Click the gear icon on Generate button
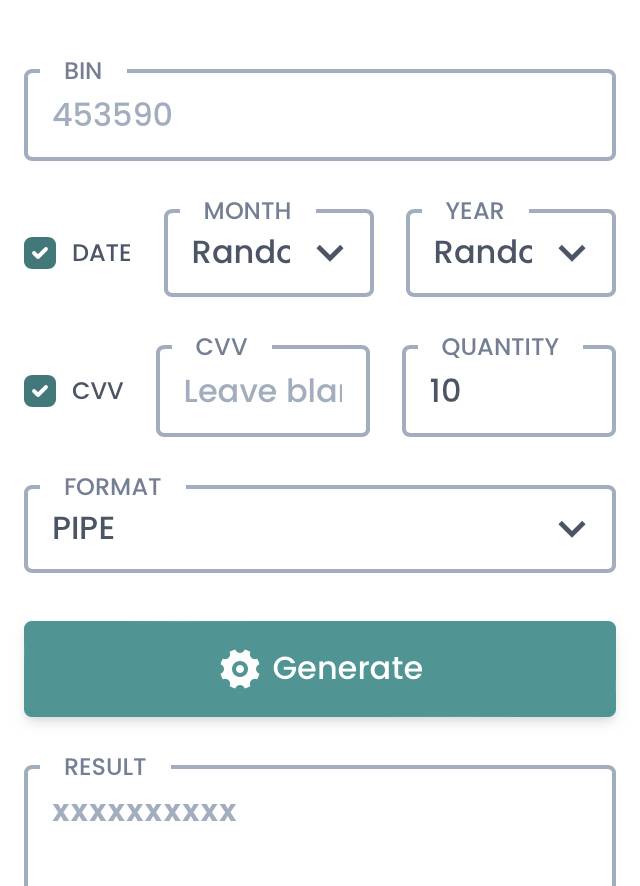640x886 pixels. (x=240, y=669)
